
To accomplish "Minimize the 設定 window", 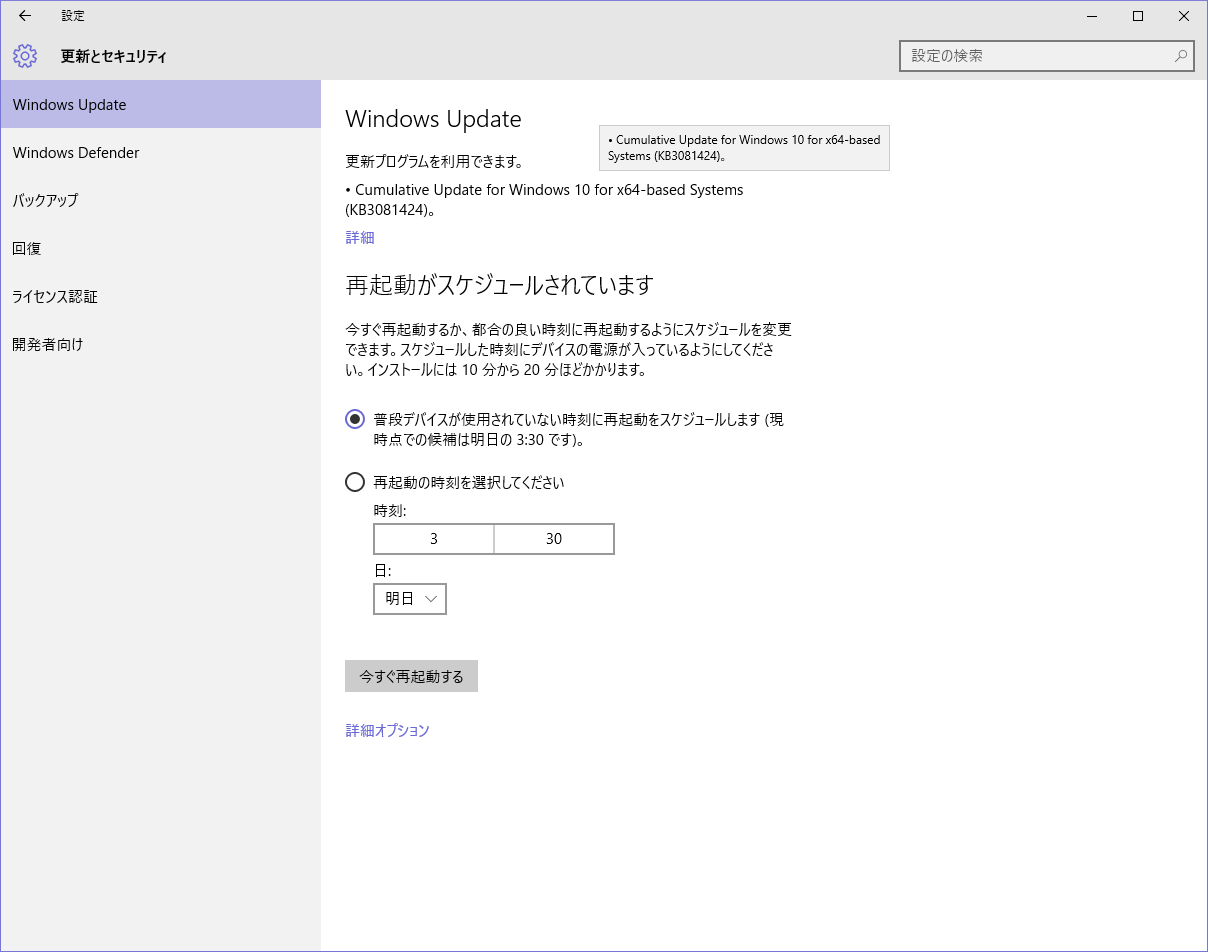I will 1092,16.
